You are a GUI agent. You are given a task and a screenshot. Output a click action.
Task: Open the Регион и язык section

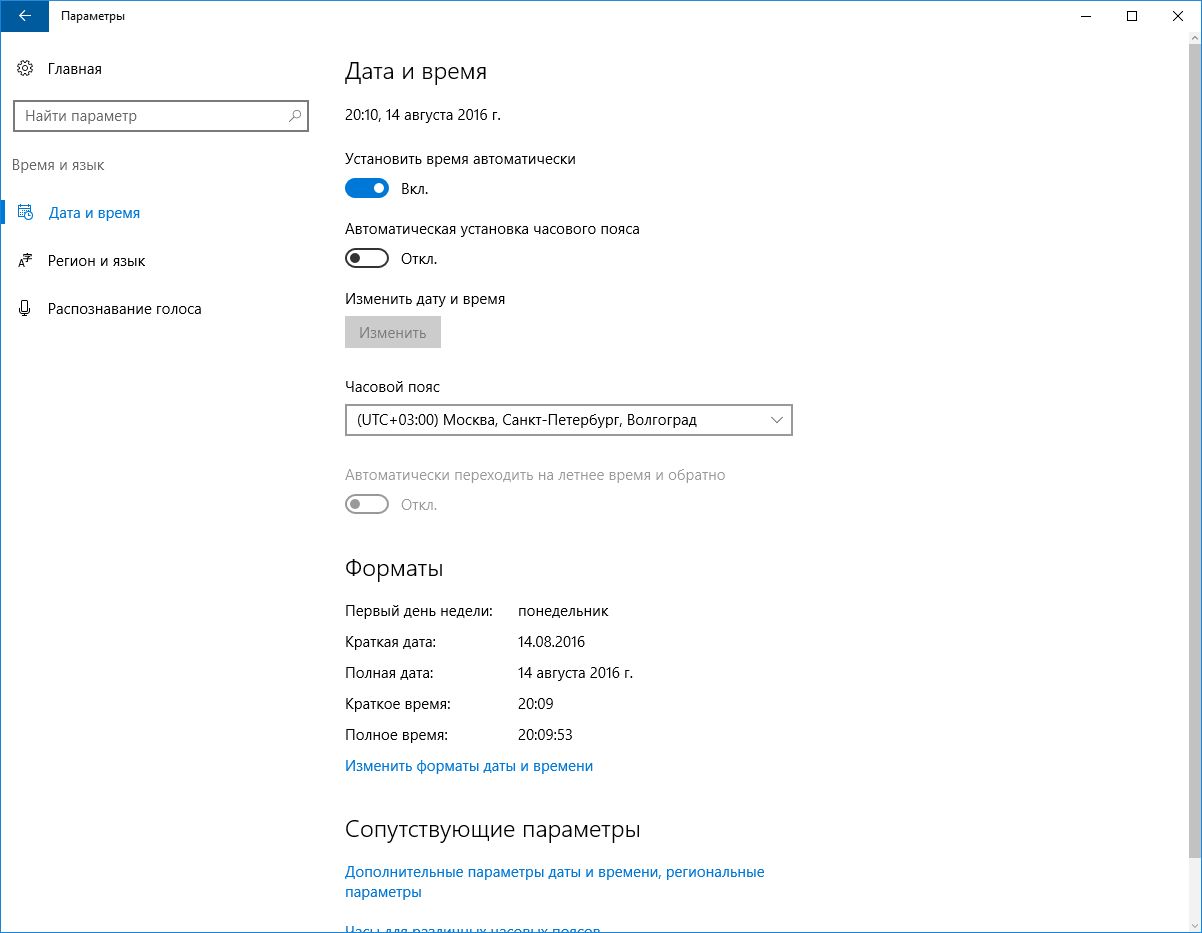click(x=96, y=261)
